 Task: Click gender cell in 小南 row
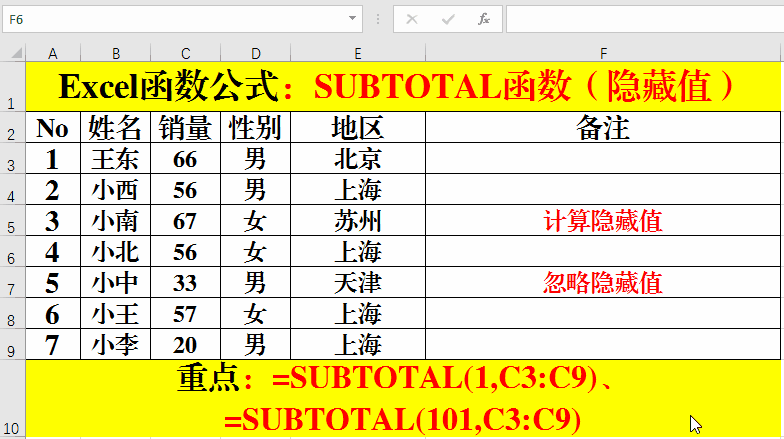256,220
